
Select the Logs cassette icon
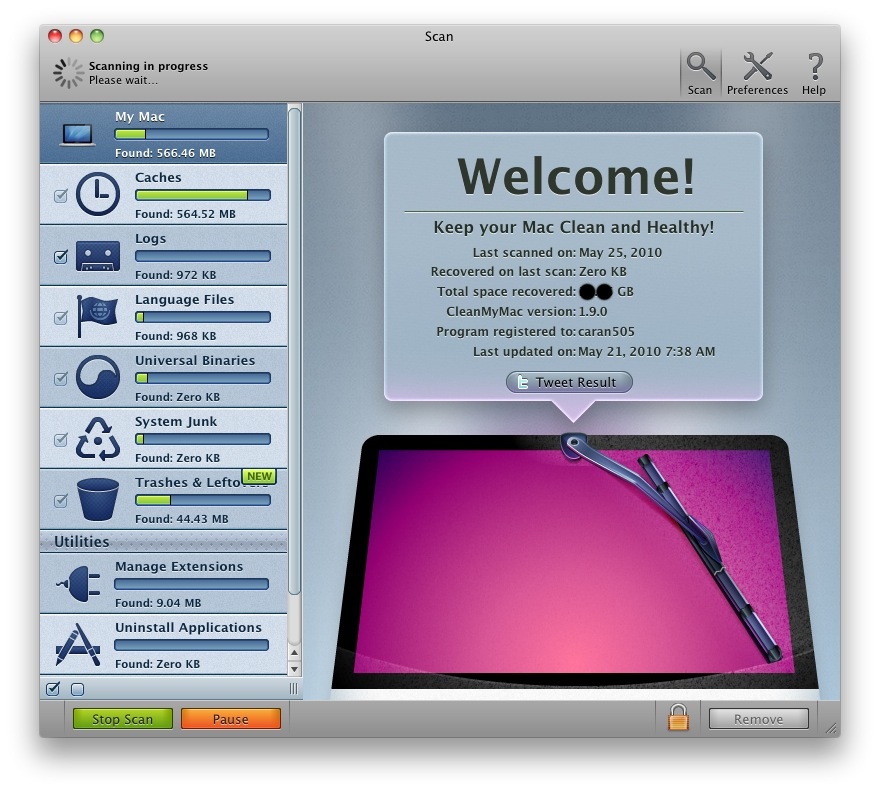[98, 256]
